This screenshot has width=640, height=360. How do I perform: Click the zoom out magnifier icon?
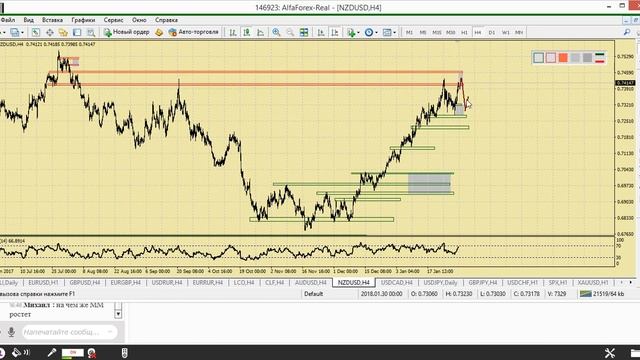(x=290, y=32)
